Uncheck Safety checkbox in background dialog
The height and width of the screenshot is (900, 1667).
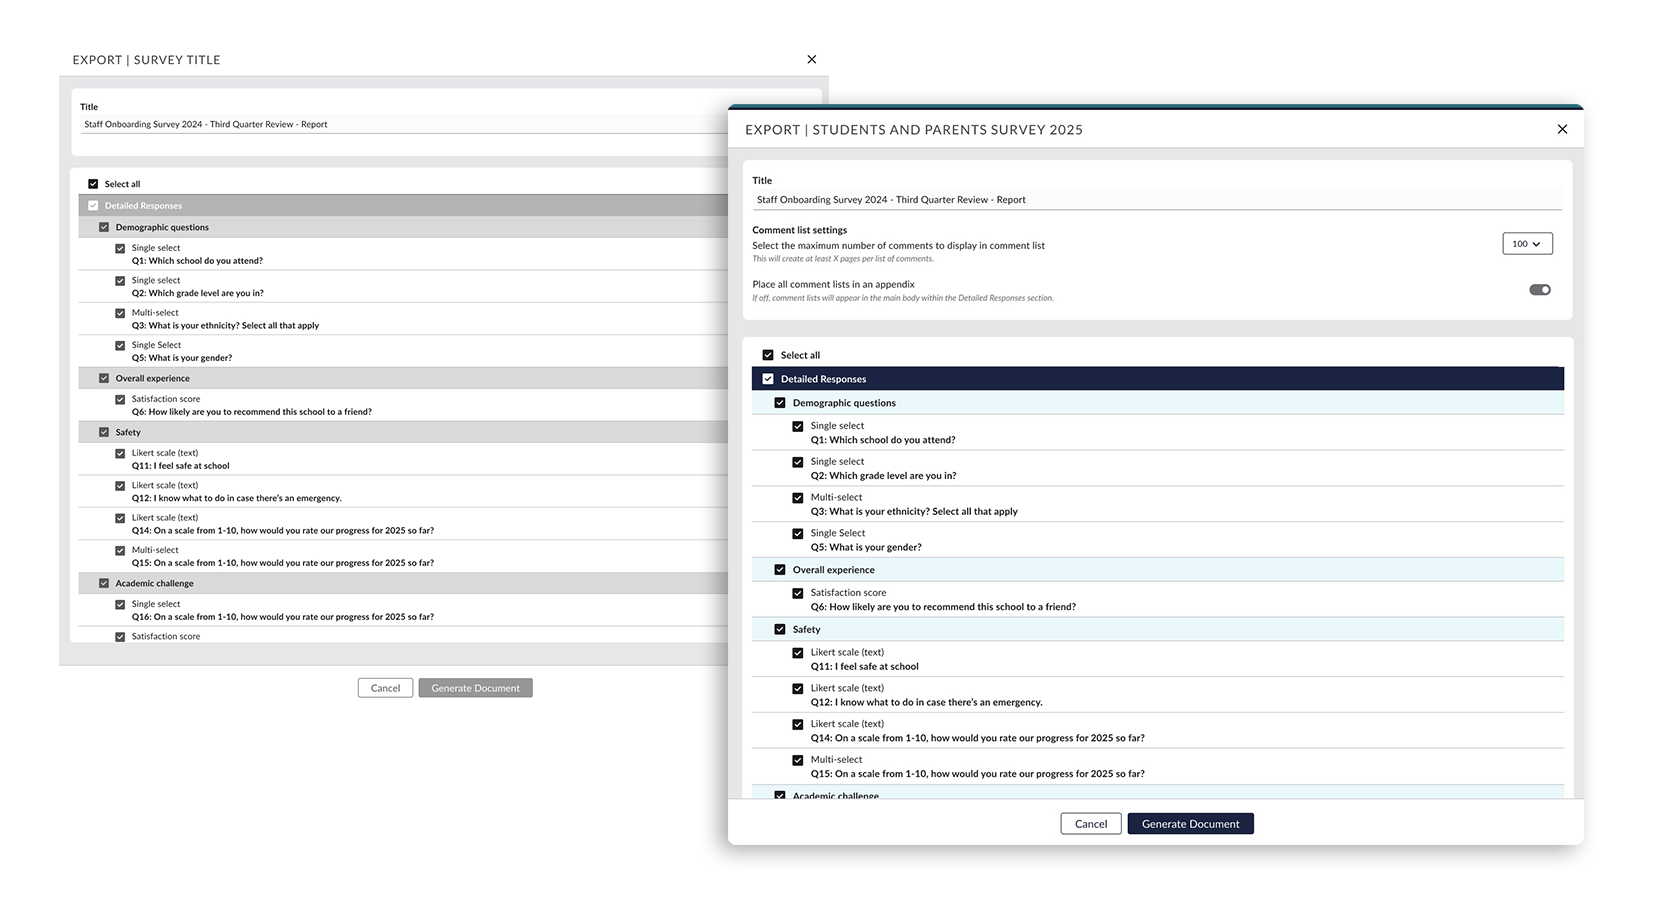pyautogui.click(x=104, y=433)
